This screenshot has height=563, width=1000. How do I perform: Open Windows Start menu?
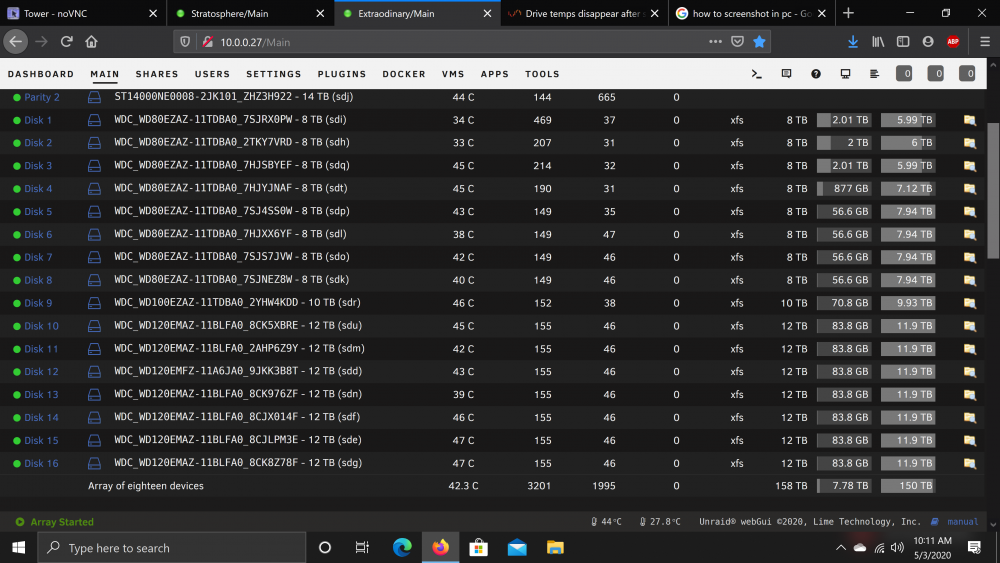coord(18,548)
